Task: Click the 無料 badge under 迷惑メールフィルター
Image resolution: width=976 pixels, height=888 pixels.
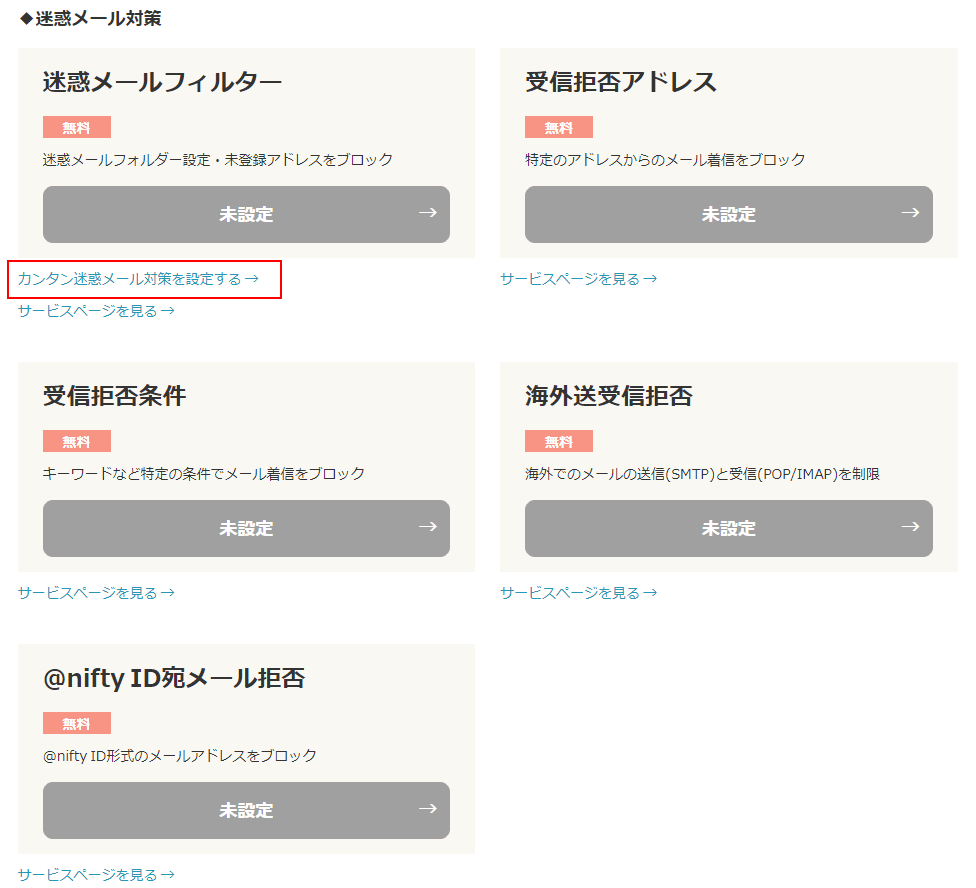Action: 77,128
